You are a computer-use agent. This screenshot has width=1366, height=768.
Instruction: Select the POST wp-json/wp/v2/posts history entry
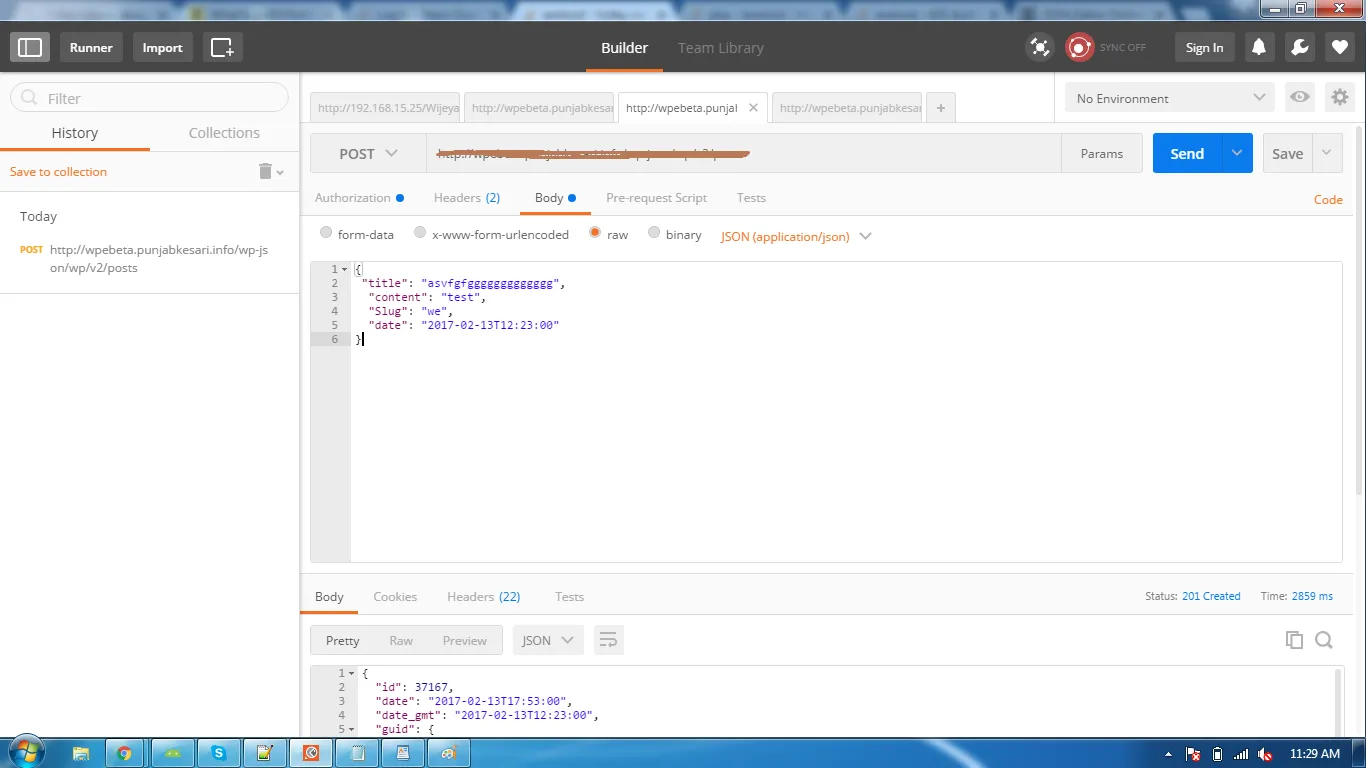pos(150,258)
